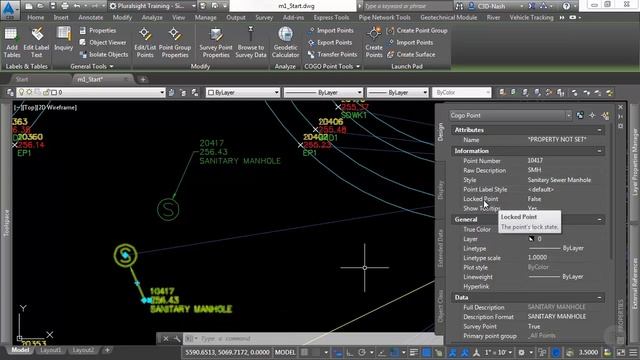Image resolution: width=640 pixels, height=360 pixels.
Task: Click Import Points in COGO Point Tools
Action: [331, 31]
